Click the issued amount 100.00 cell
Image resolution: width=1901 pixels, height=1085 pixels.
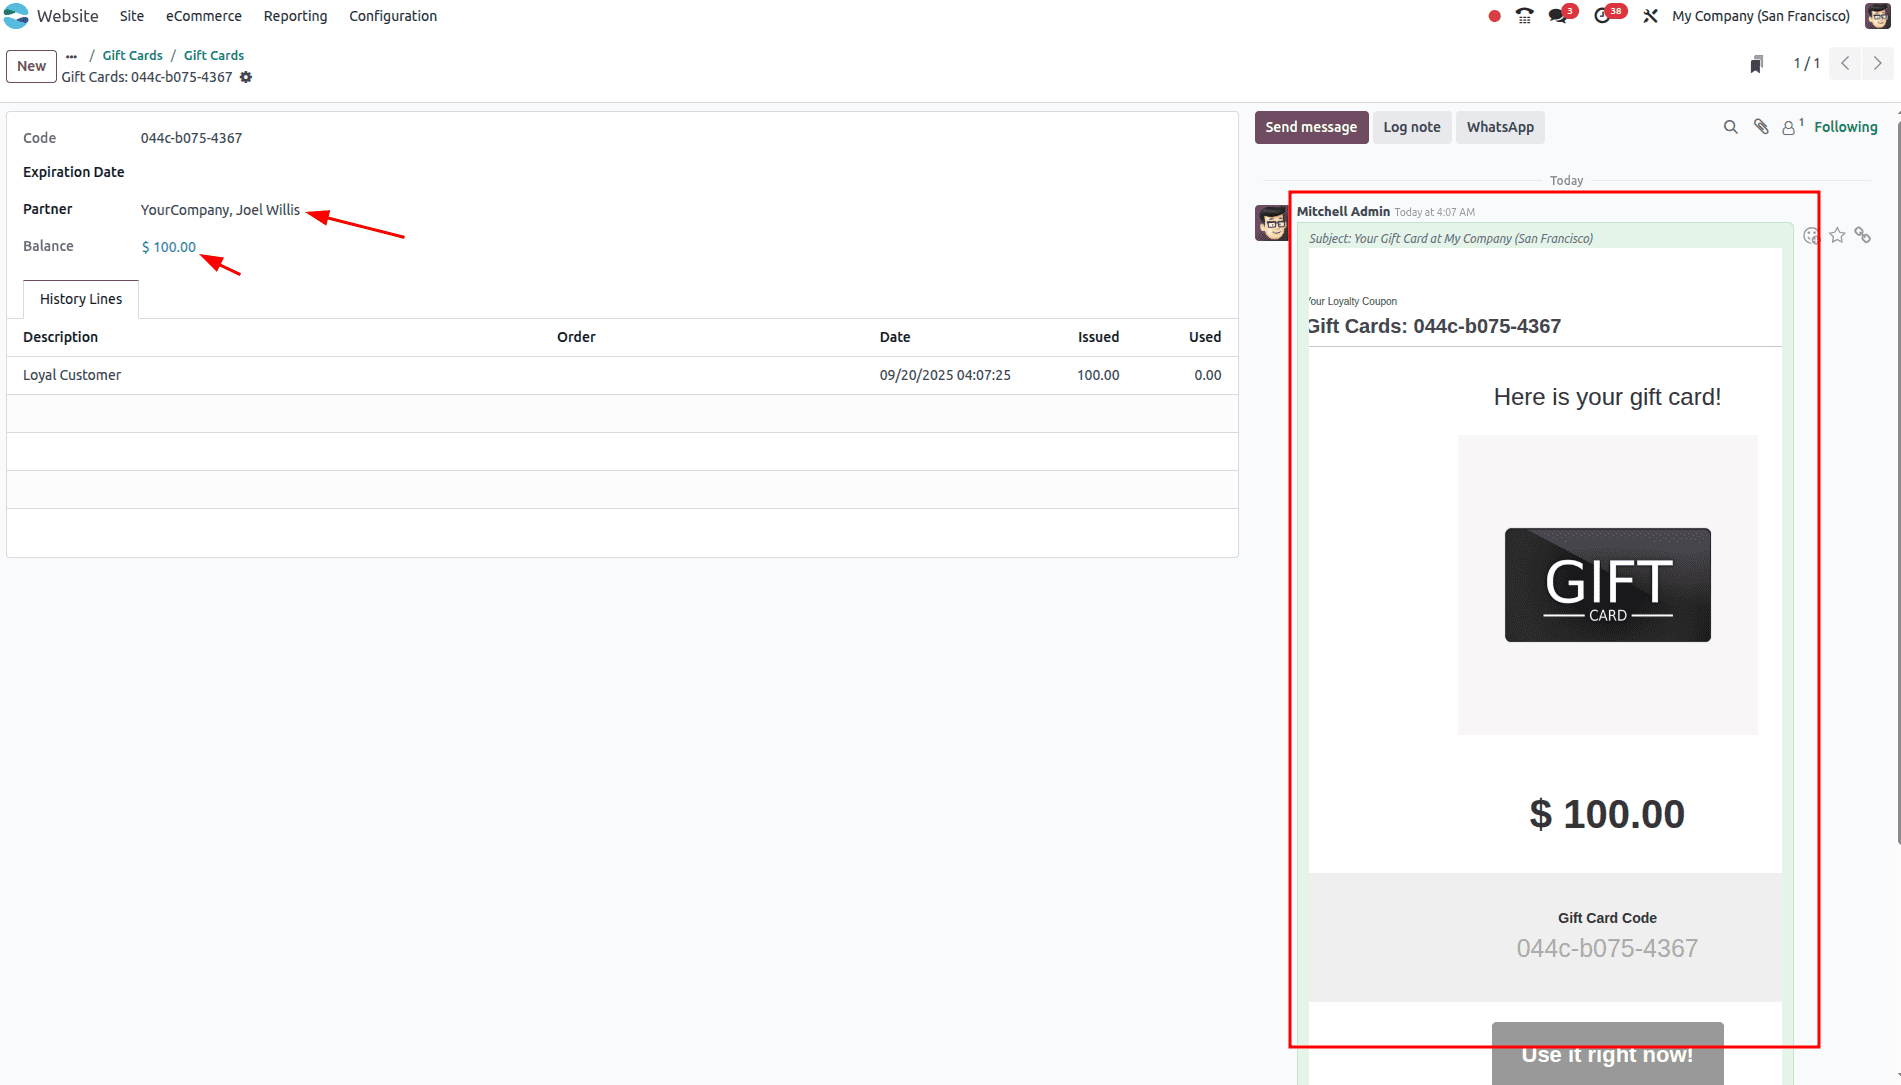[1098, 375]
